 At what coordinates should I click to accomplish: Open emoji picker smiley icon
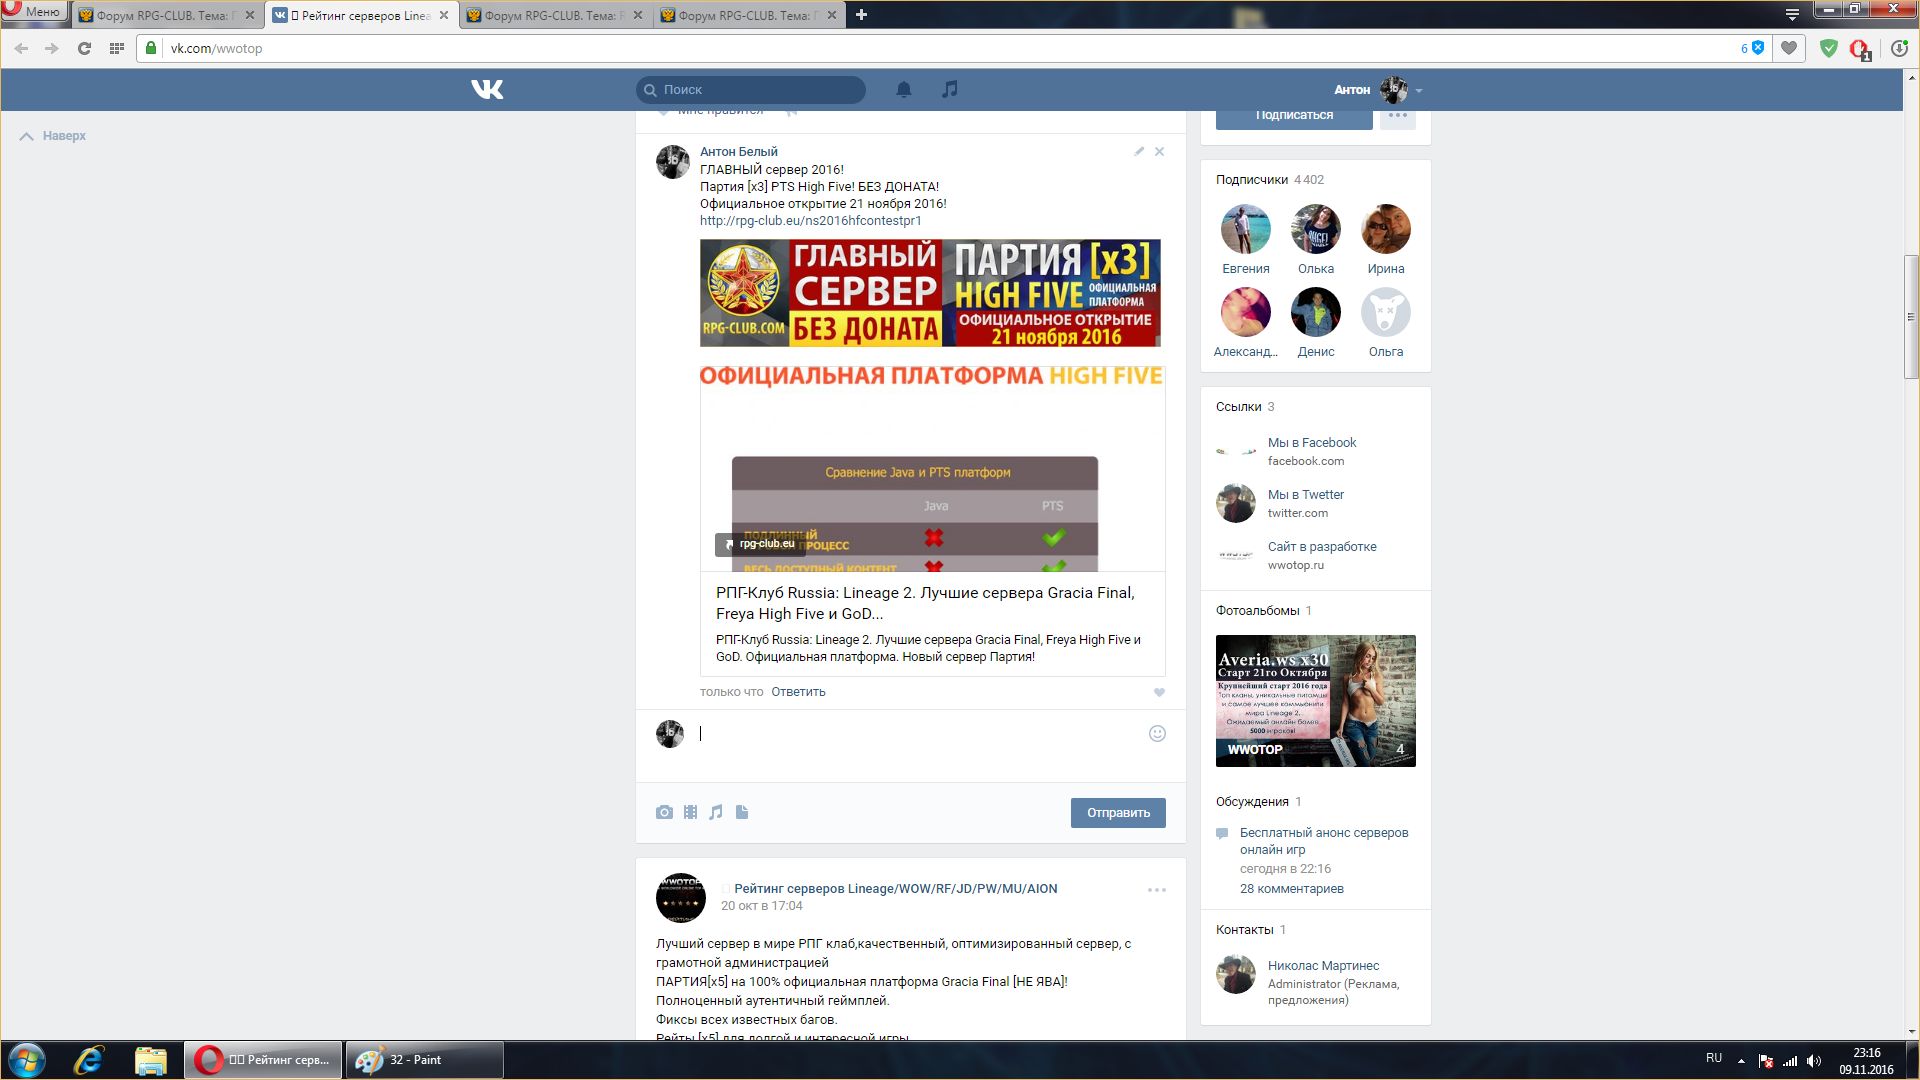[x=1157, y=734]
